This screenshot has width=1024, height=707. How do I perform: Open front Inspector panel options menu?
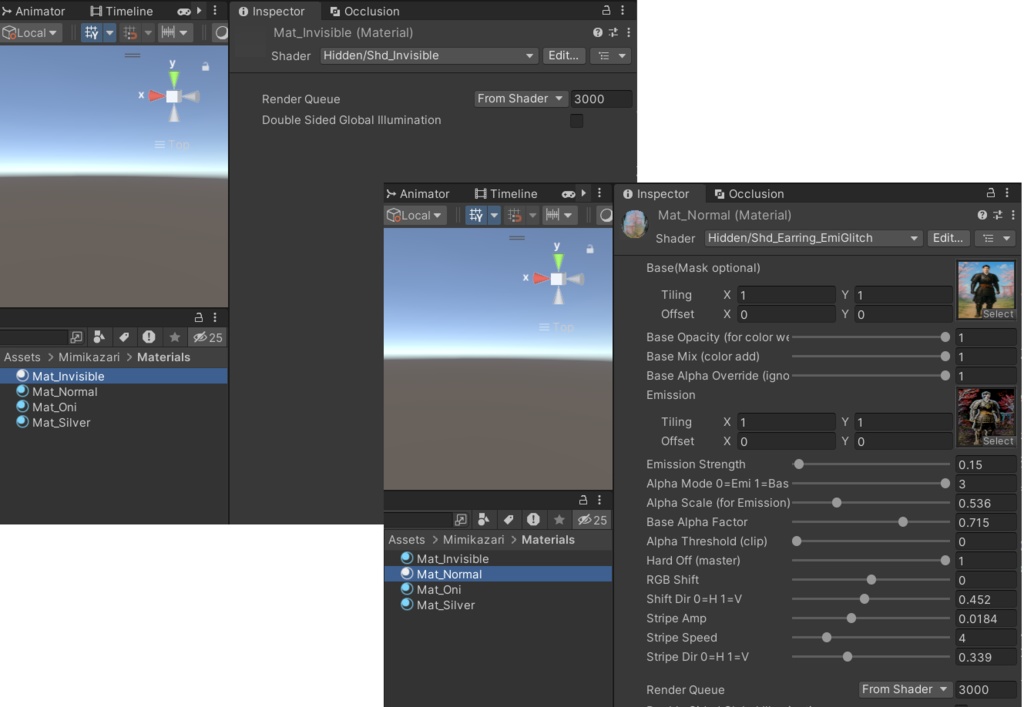point(1007,193)
